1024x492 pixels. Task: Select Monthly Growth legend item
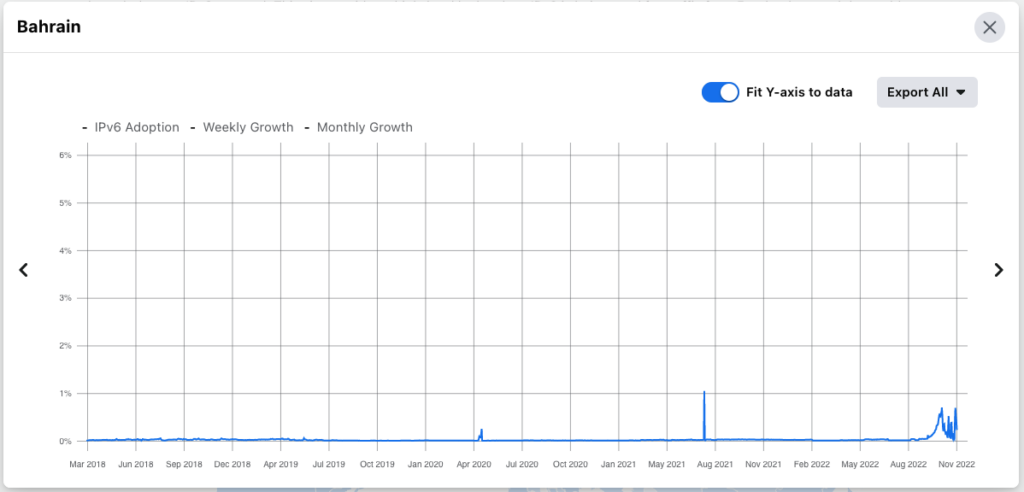coord(364,127)
